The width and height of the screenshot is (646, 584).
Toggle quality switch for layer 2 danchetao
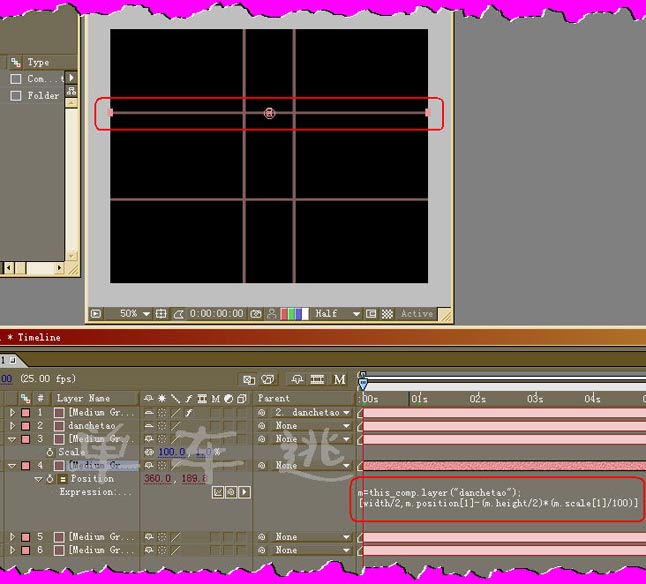click(176, 425)
